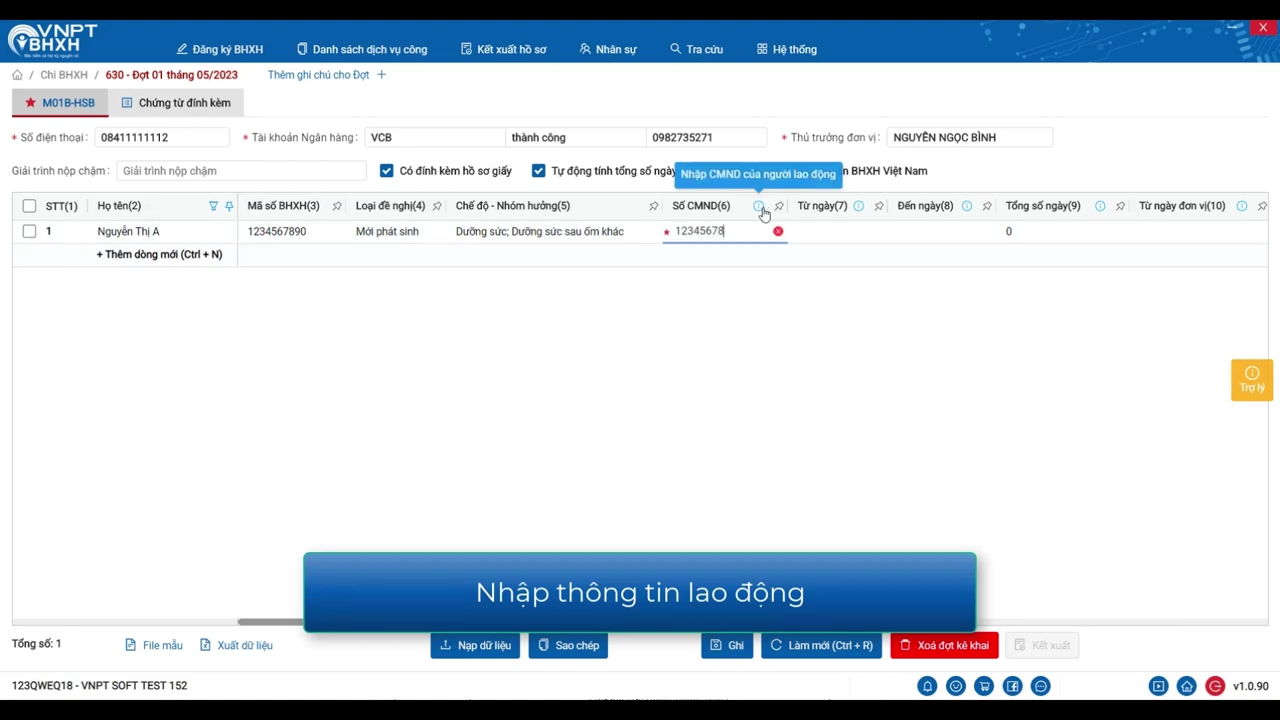Screen dimensions: 1280x720
Task: Click the blue home icon in status bar
Action: coord(1186,686)
